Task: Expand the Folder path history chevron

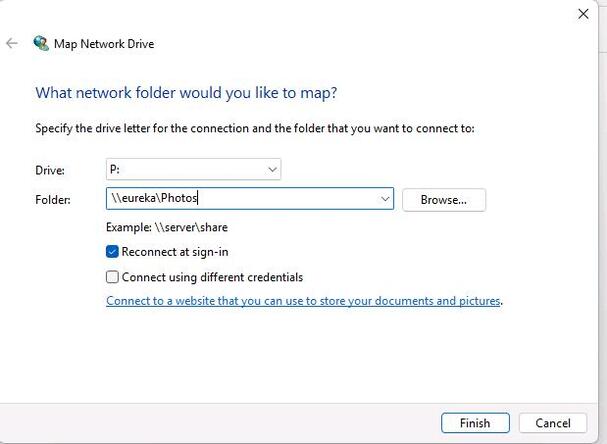Action: point(385,199)
